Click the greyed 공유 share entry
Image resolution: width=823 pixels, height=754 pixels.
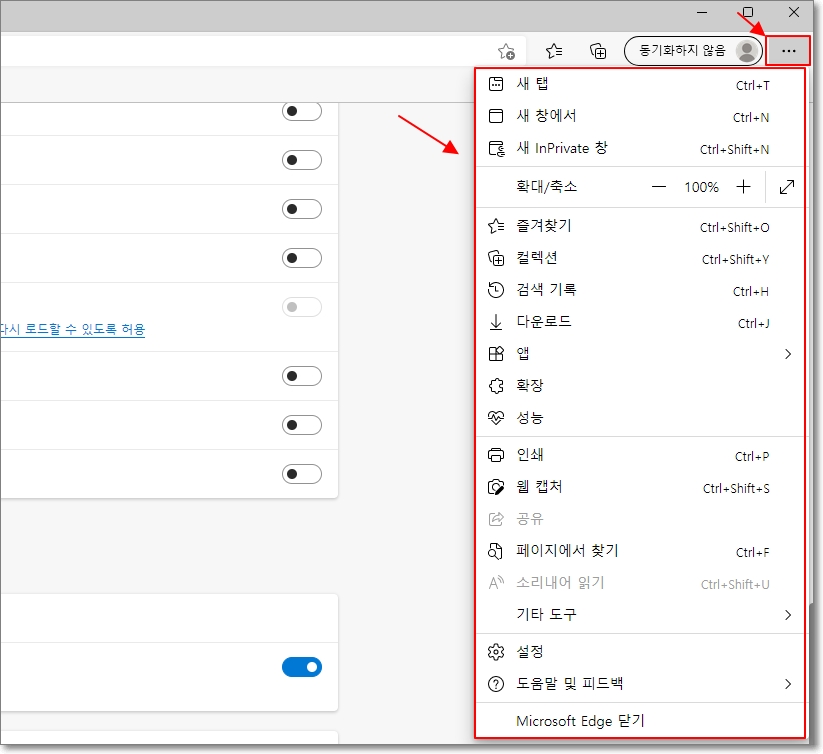639,519
